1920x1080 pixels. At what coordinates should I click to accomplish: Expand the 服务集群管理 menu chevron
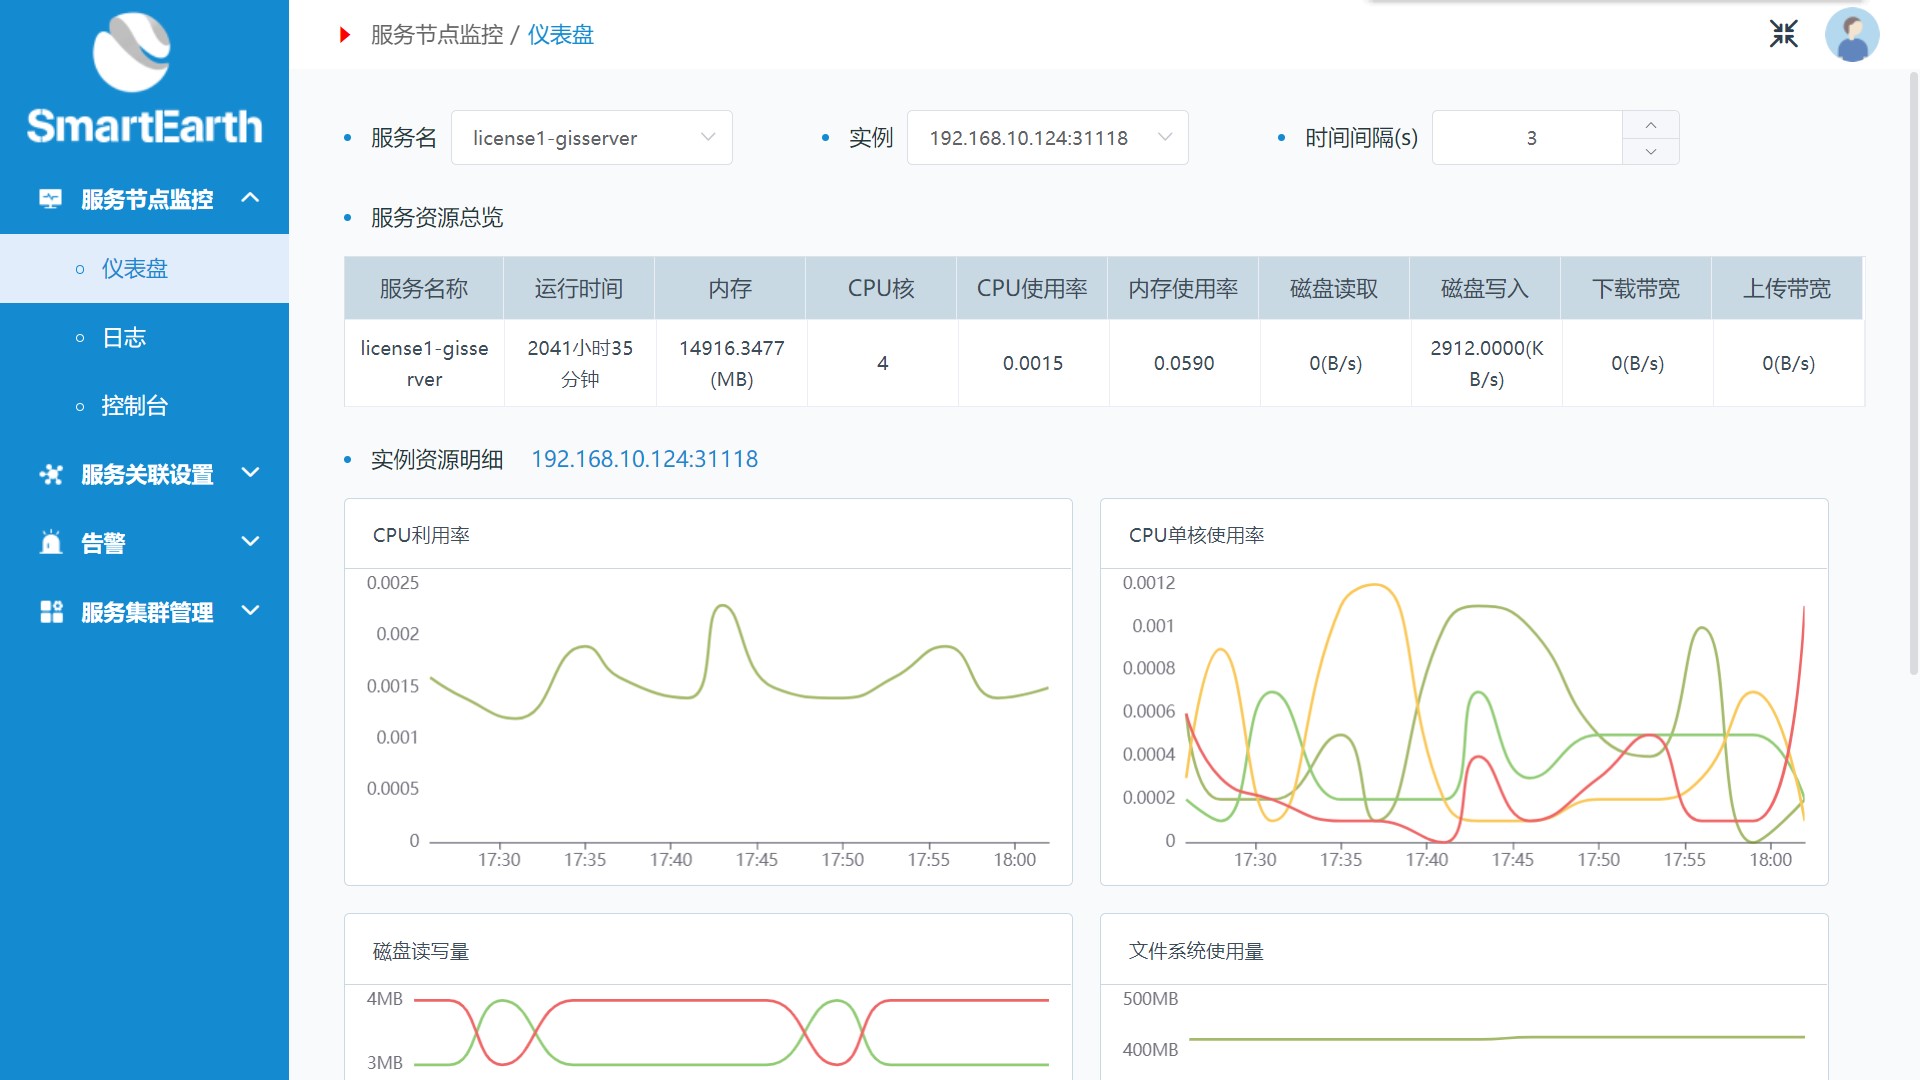[250, 611]
